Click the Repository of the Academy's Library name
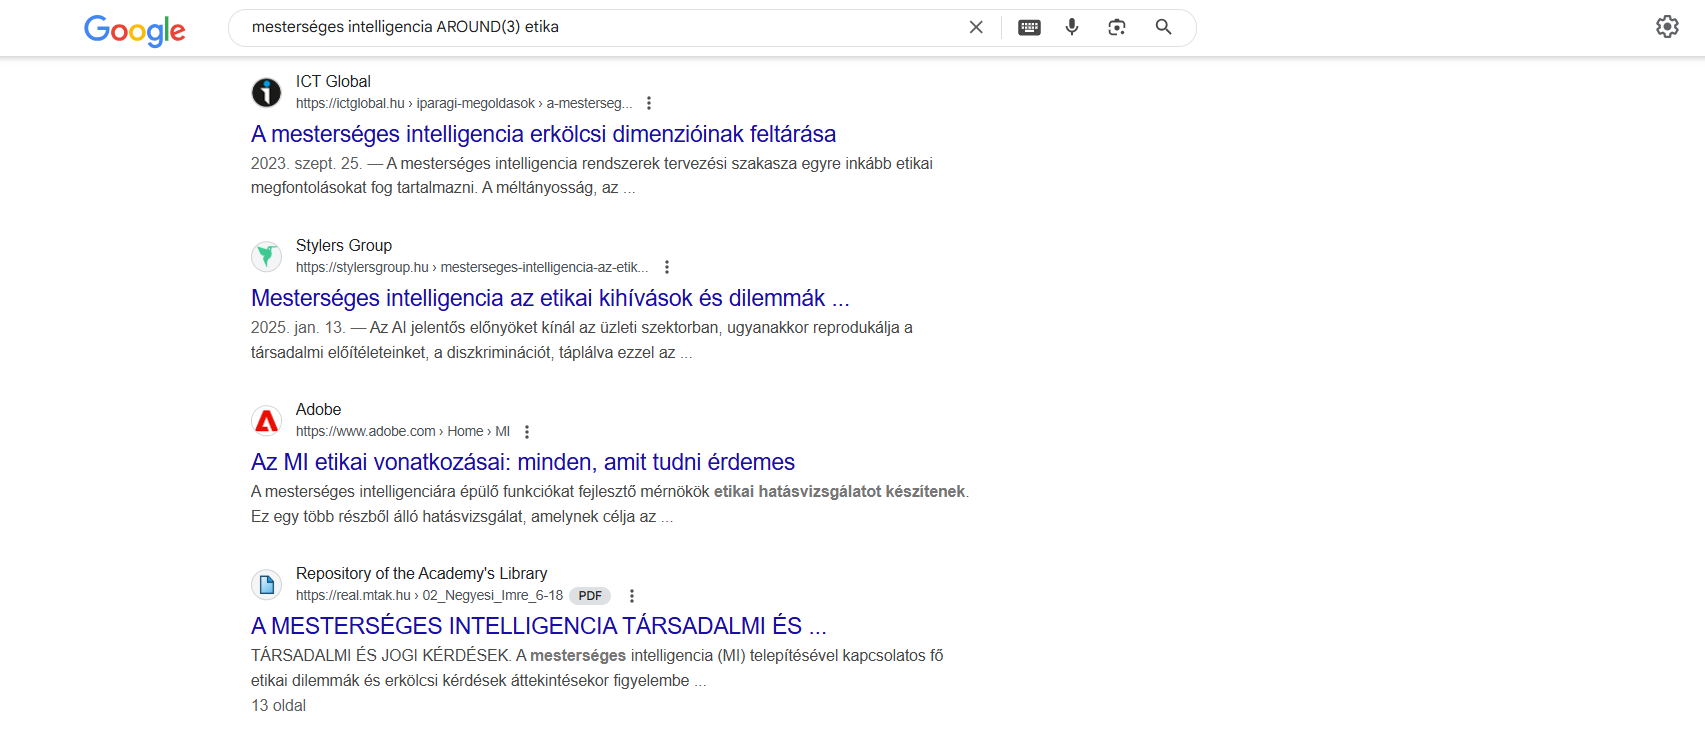Viewport: 1705px width, 744px height. click(421, 573)
